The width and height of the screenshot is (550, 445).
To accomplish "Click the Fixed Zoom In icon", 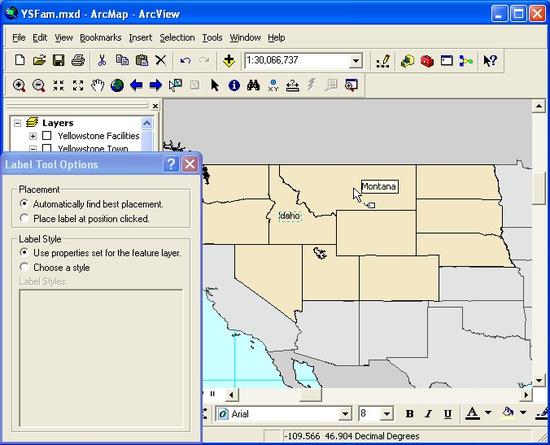I will coord(59,85).
